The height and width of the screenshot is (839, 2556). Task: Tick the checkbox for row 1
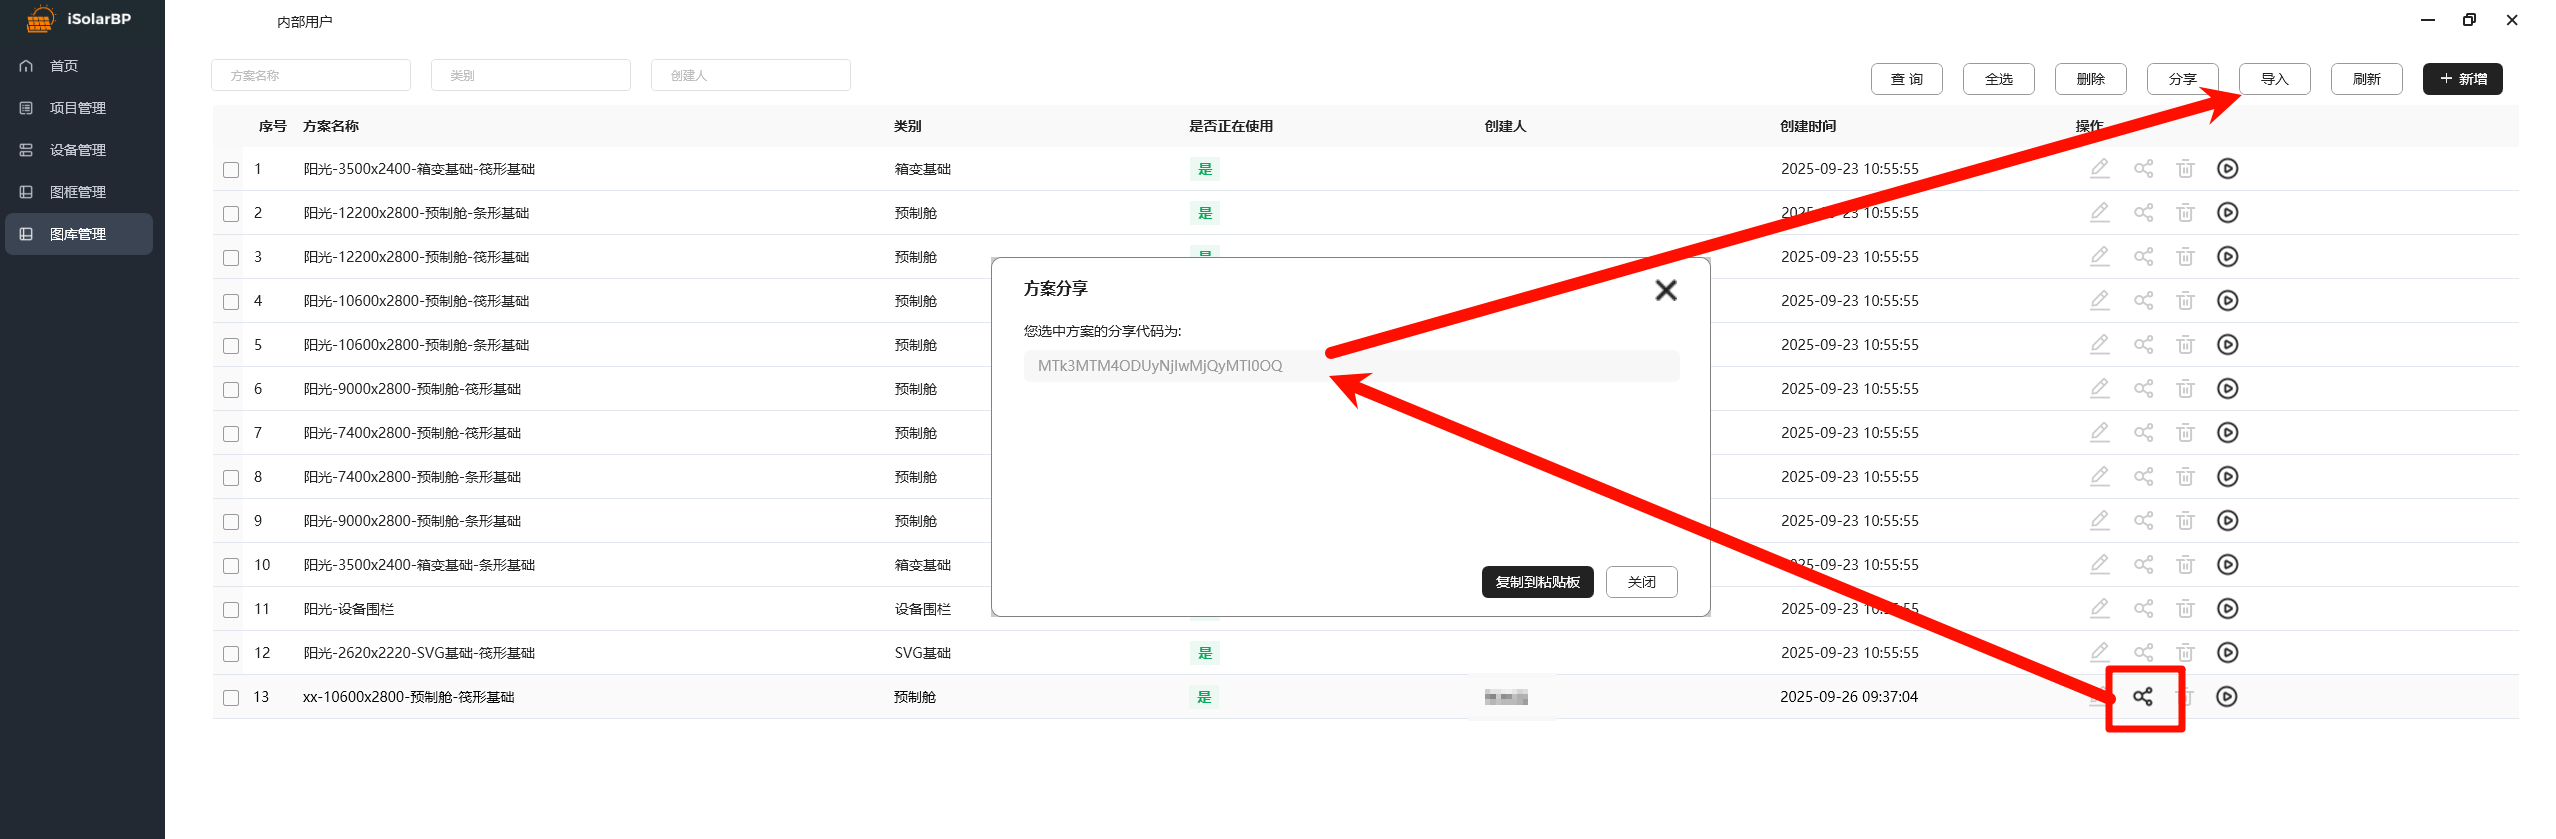231,170
